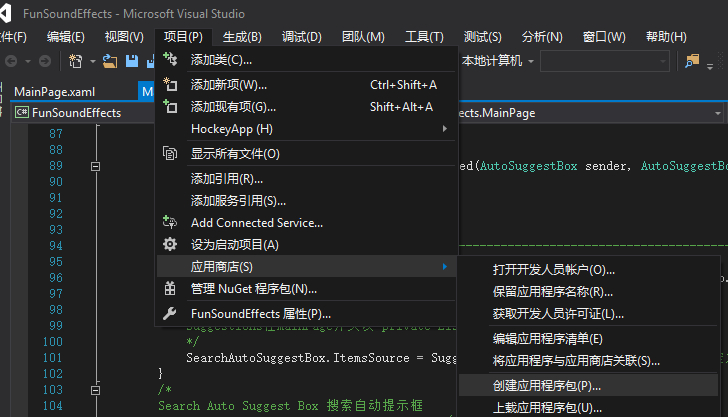Open the 窗口(W) menu
The width and height of the screenshot is (728, 417).
tap(604, 37)
